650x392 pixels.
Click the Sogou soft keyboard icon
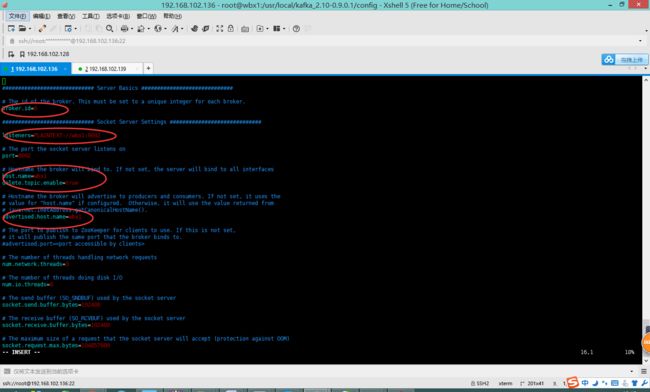click(615, 383)
